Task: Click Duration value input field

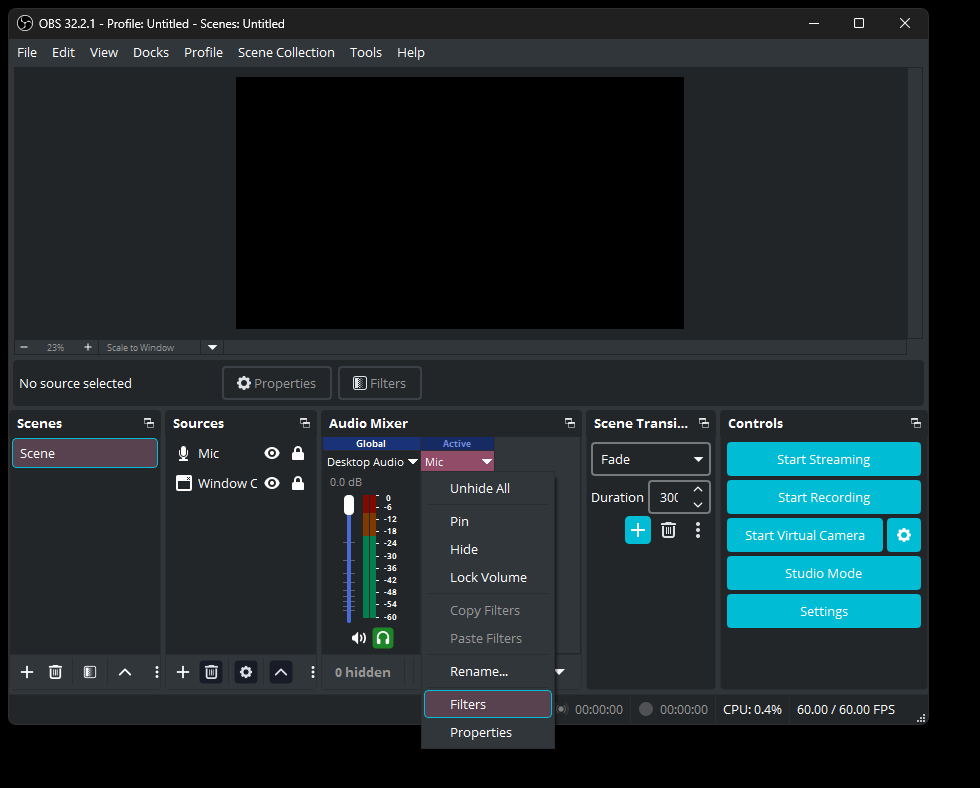Action: pyautogui.click(x=669, y=497)
